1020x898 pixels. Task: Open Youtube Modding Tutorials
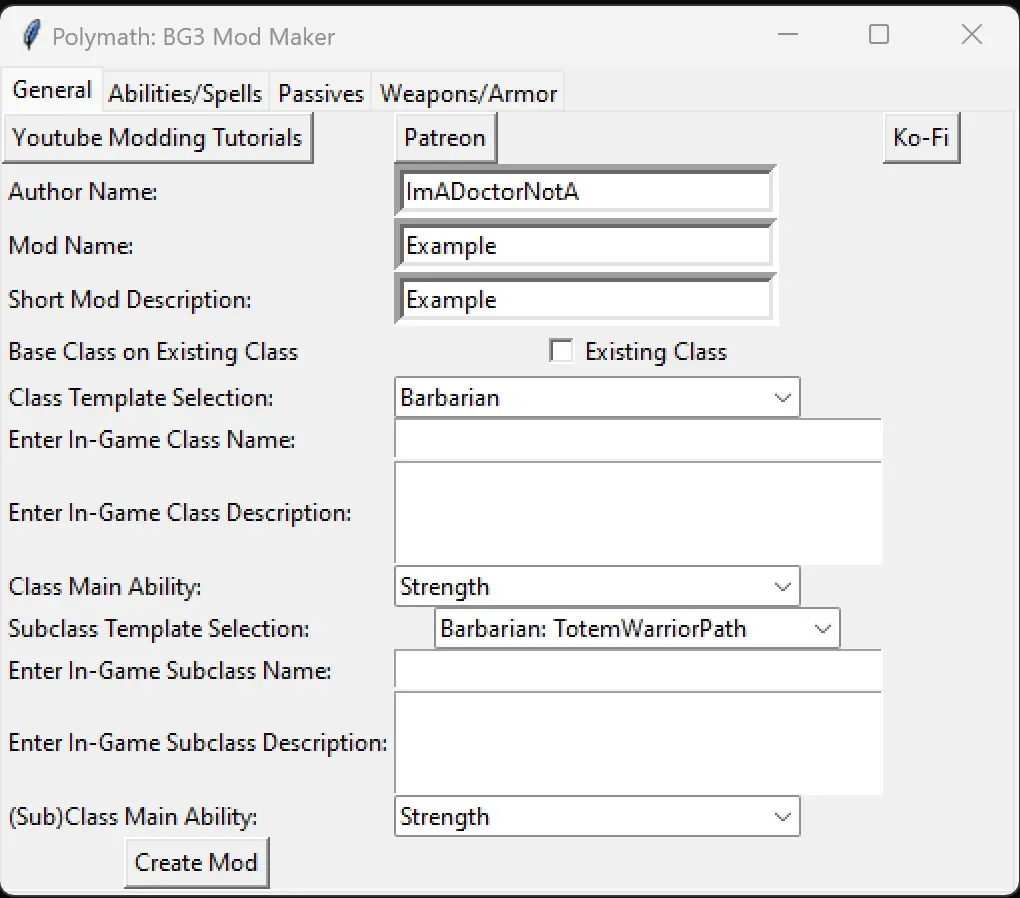[x=157, y=137]
